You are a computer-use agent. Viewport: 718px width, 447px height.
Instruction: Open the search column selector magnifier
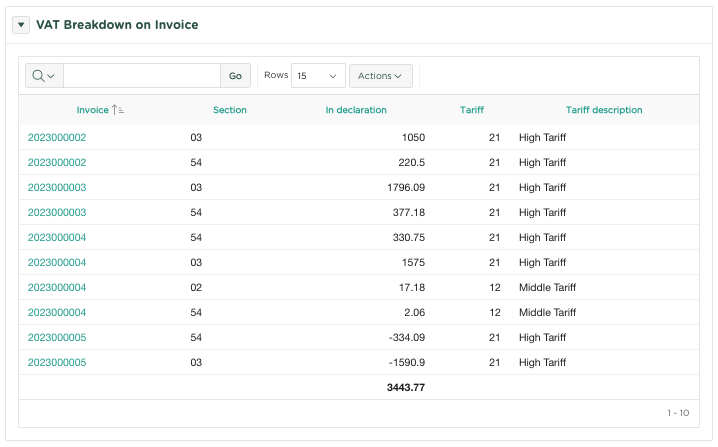(41, 76)
